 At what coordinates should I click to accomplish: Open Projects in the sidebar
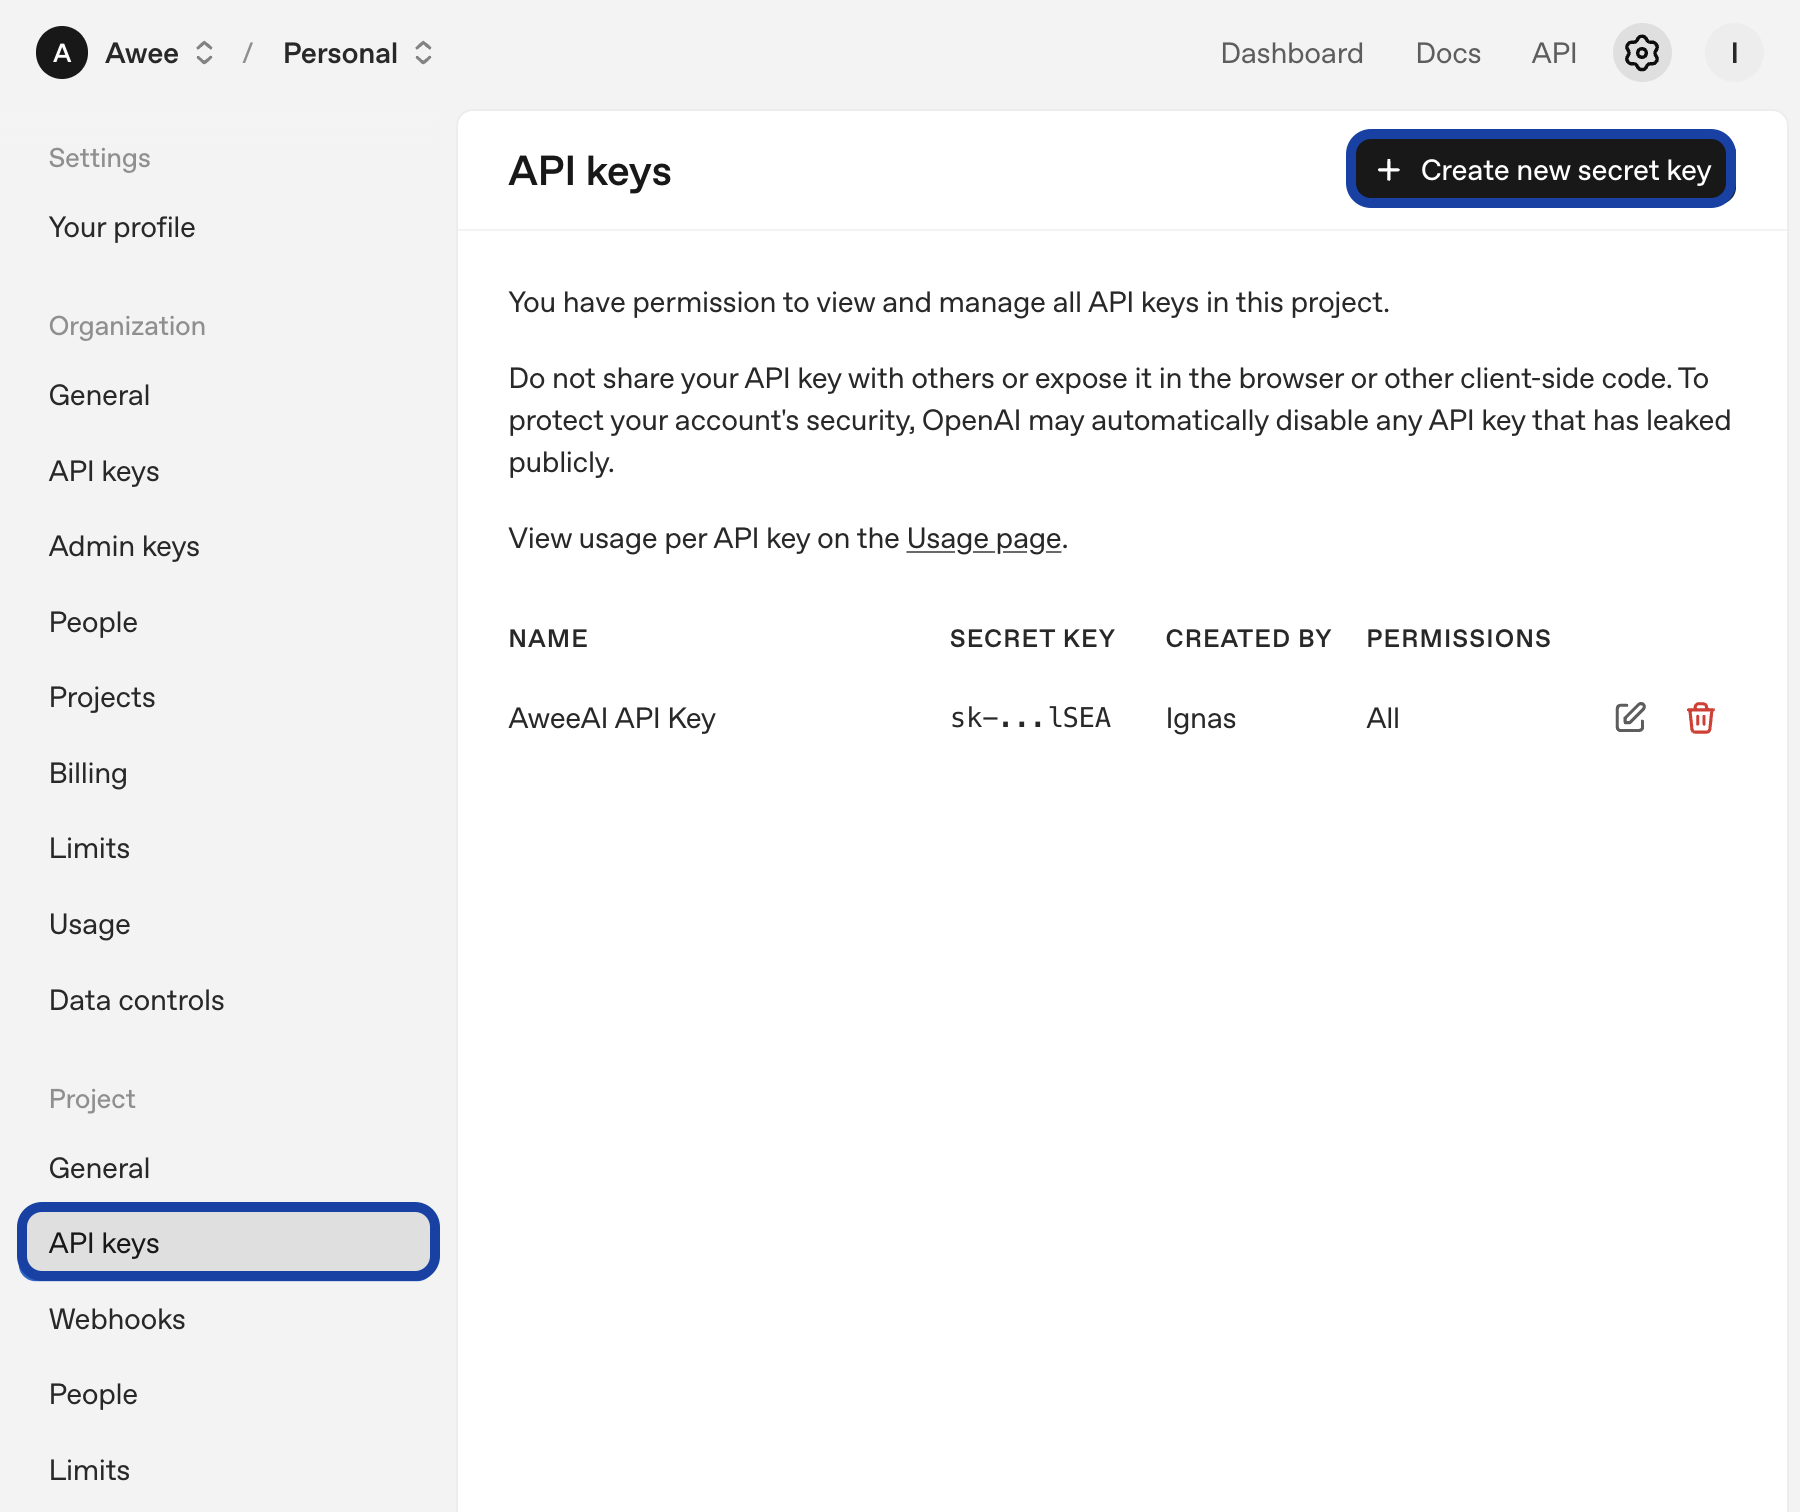point(102,697)
